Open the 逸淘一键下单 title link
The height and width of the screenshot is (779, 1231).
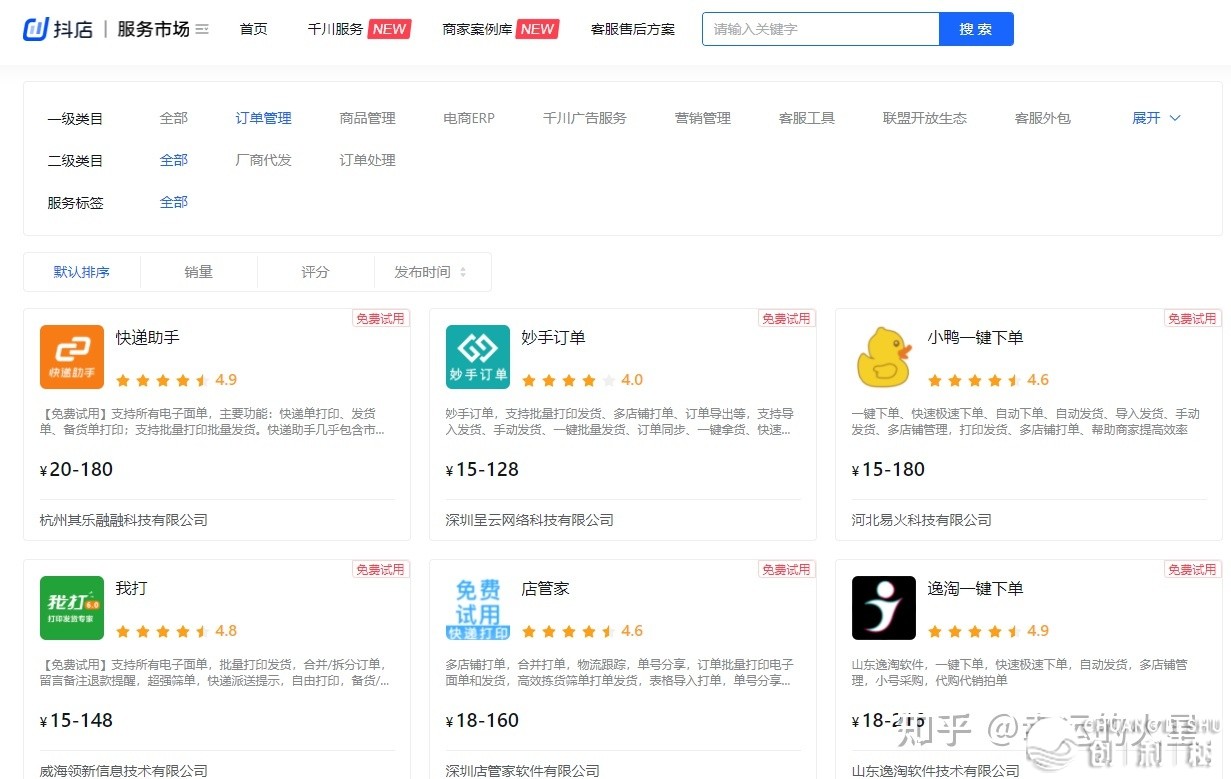(976, 589)
